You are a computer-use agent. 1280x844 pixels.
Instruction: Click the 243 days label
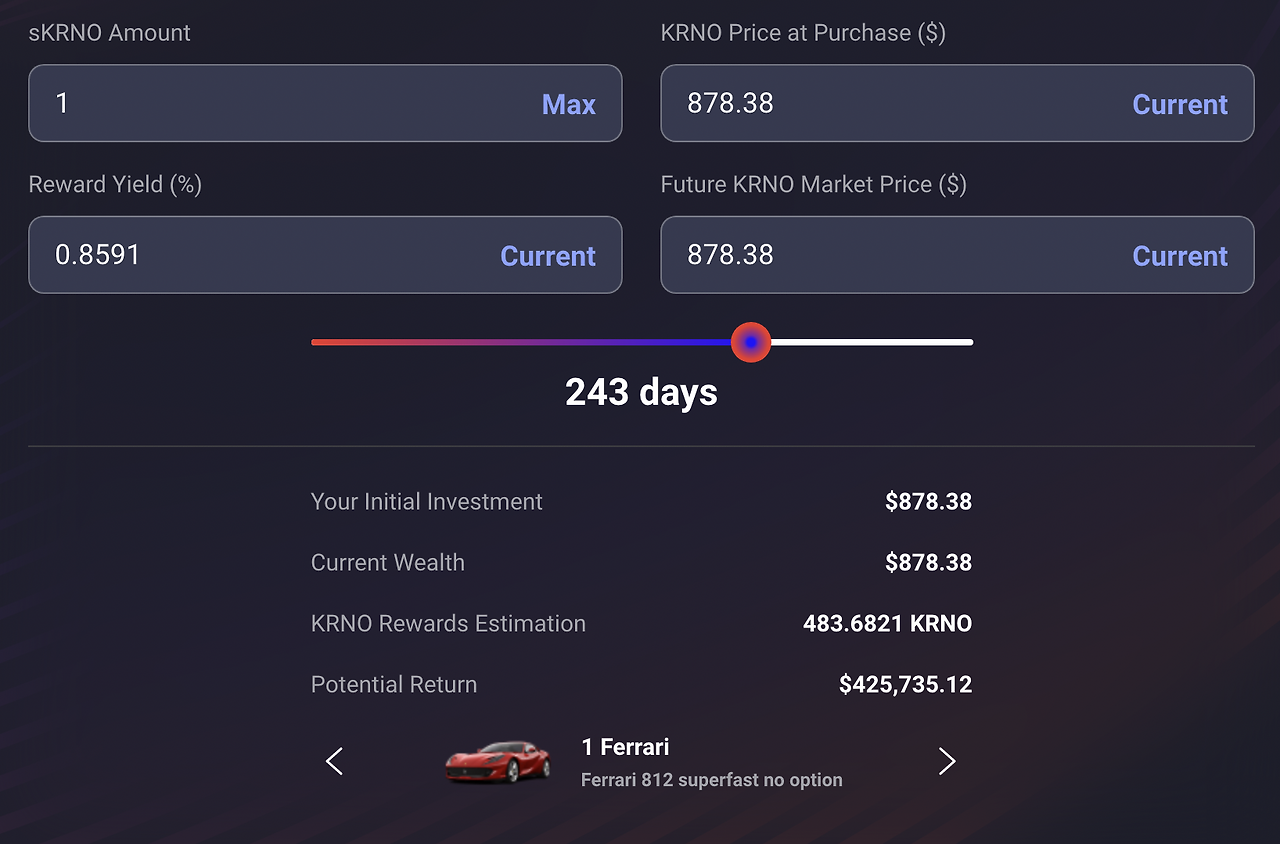tap(641, 392)
